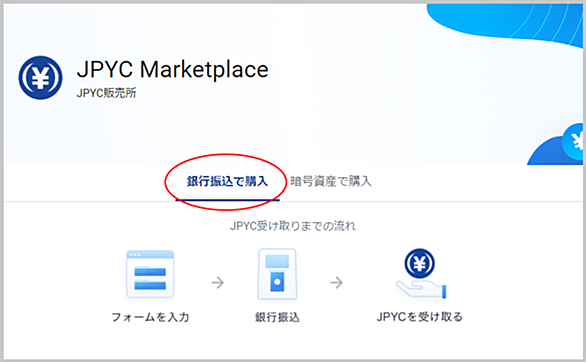
Task: Click the 銀行振込 step label
Action: (x=277, y=317)
